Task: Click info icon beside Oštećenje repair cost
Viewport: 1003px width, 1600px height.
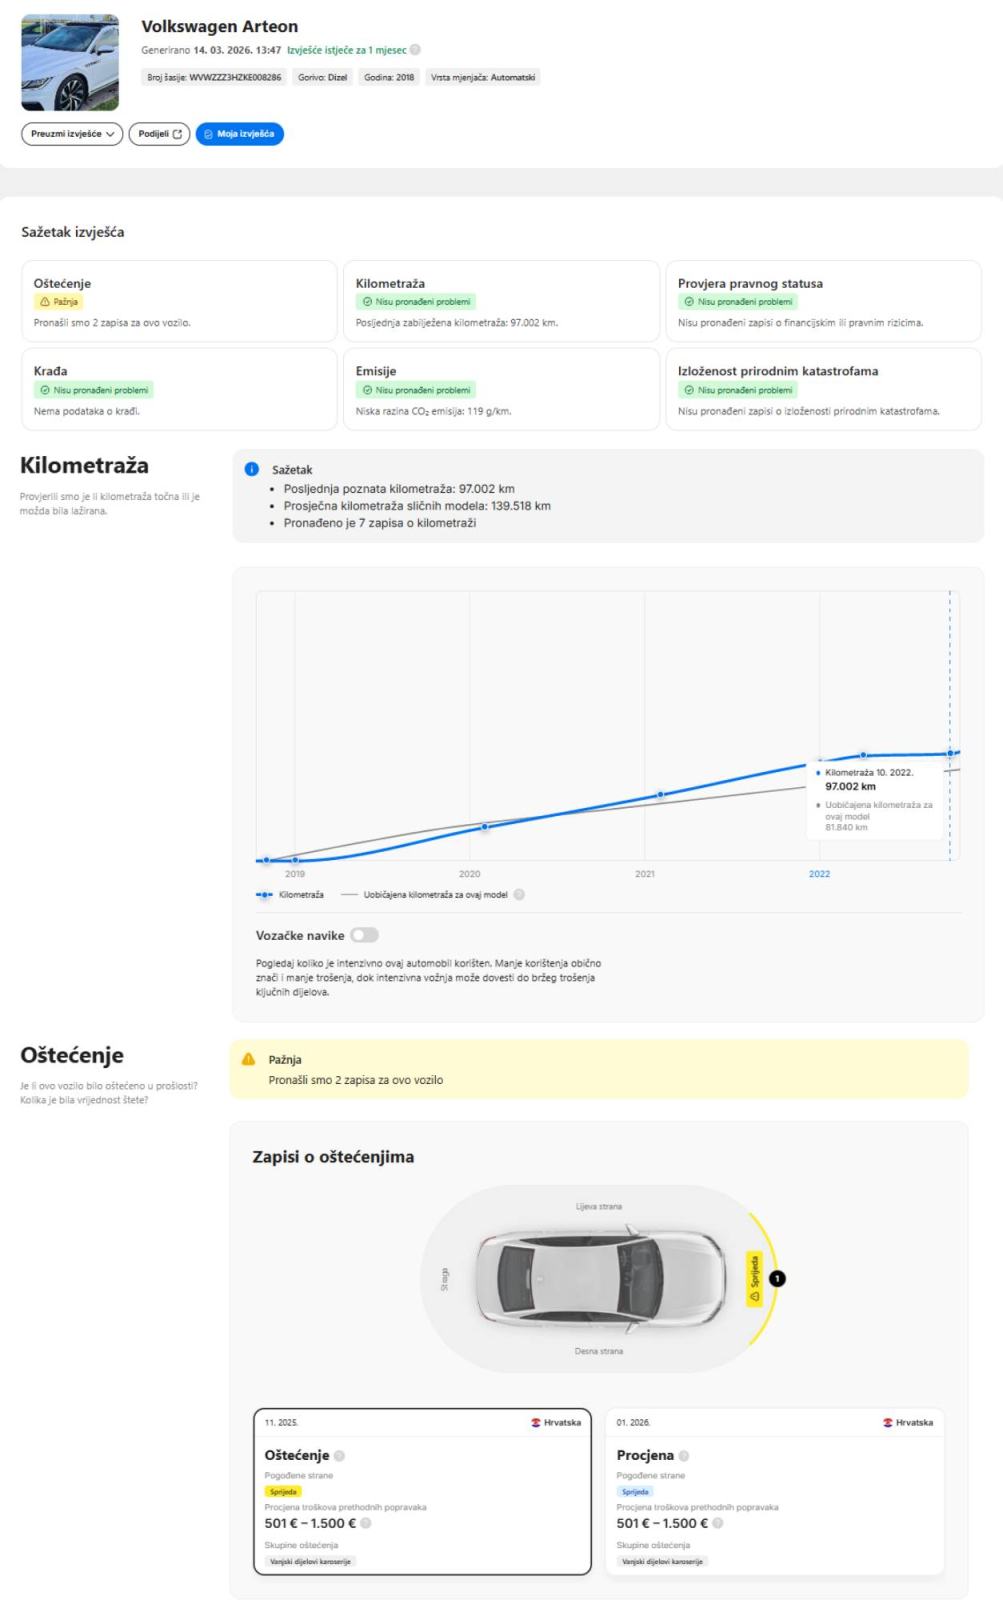Action: pos(366,1523)
